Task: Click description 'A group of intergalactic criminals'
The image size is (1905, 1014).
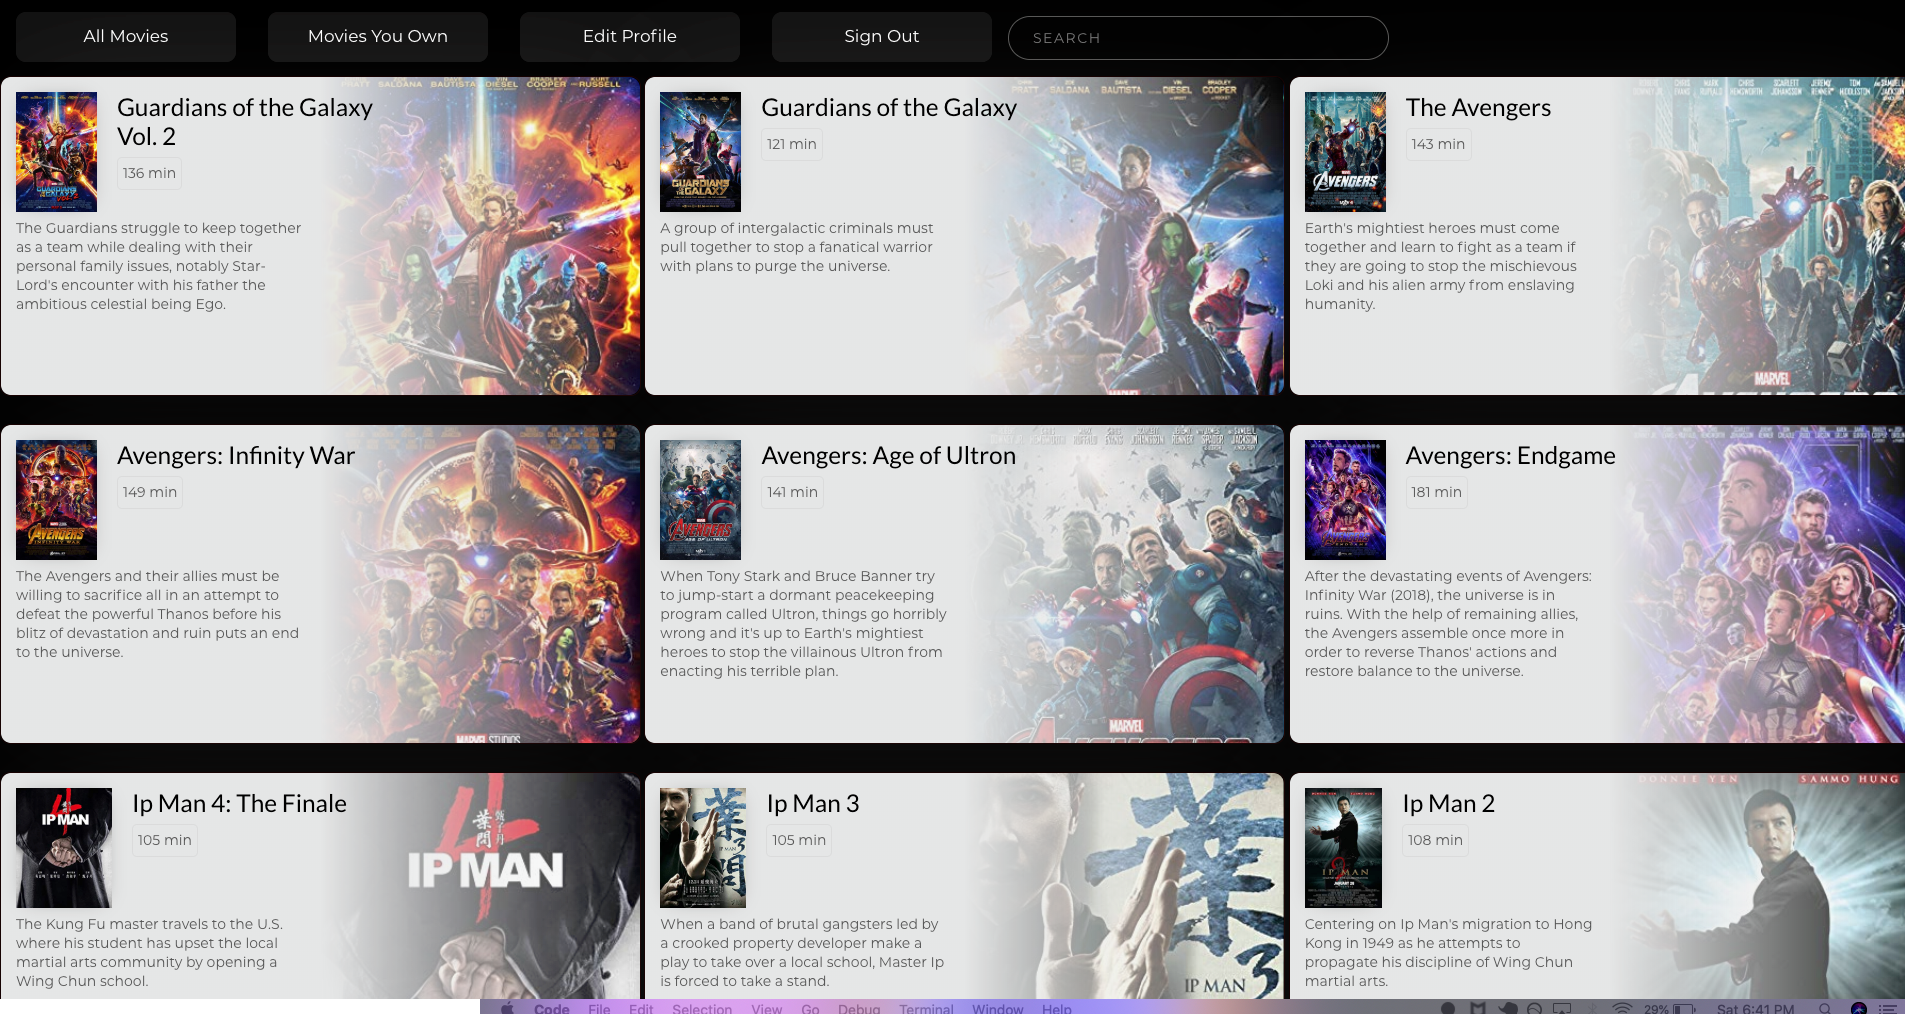Action: [797, 247]
